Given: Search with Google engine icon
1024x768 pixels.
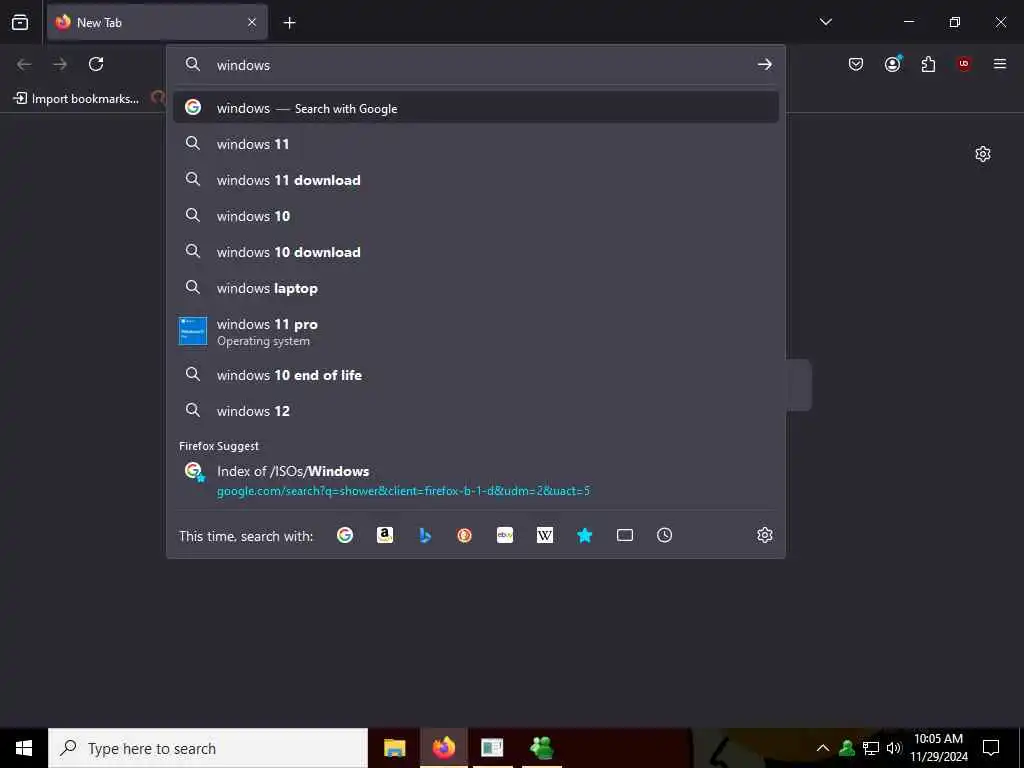Looking at the screenshot, I should tap(345, 536).
